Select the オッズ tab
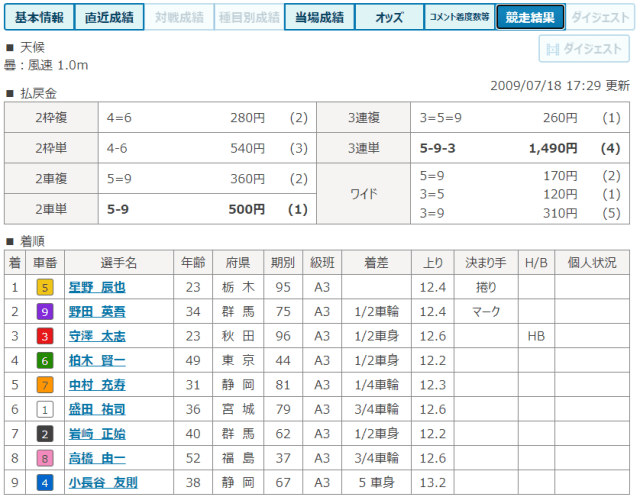640x497 pixels. (x=389, y=17)
